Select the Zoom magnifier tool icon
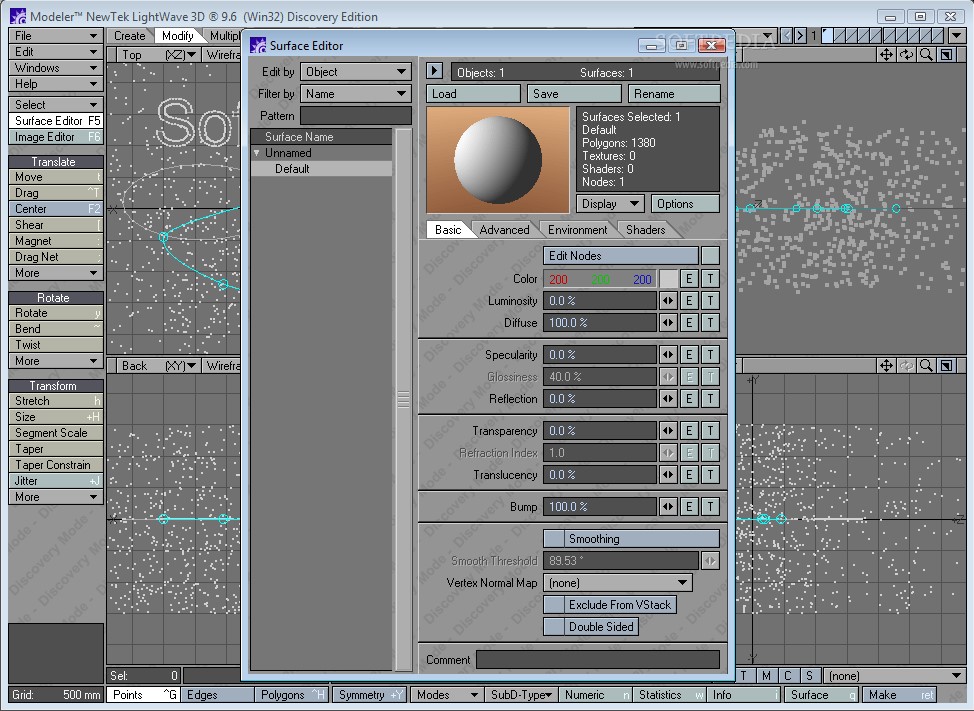Image resolution: width=974 pixels, height=711 pixels. (925, 55)
